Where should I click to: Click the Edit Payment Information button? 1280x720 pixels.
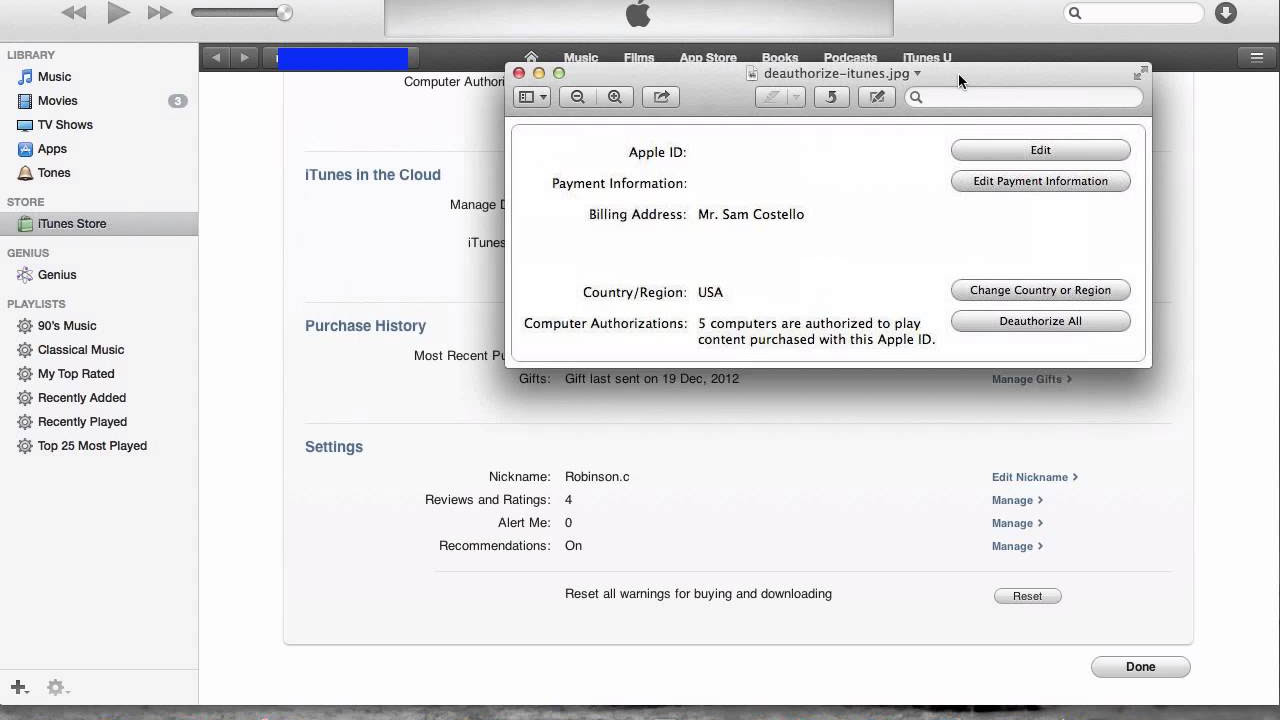1041,181
